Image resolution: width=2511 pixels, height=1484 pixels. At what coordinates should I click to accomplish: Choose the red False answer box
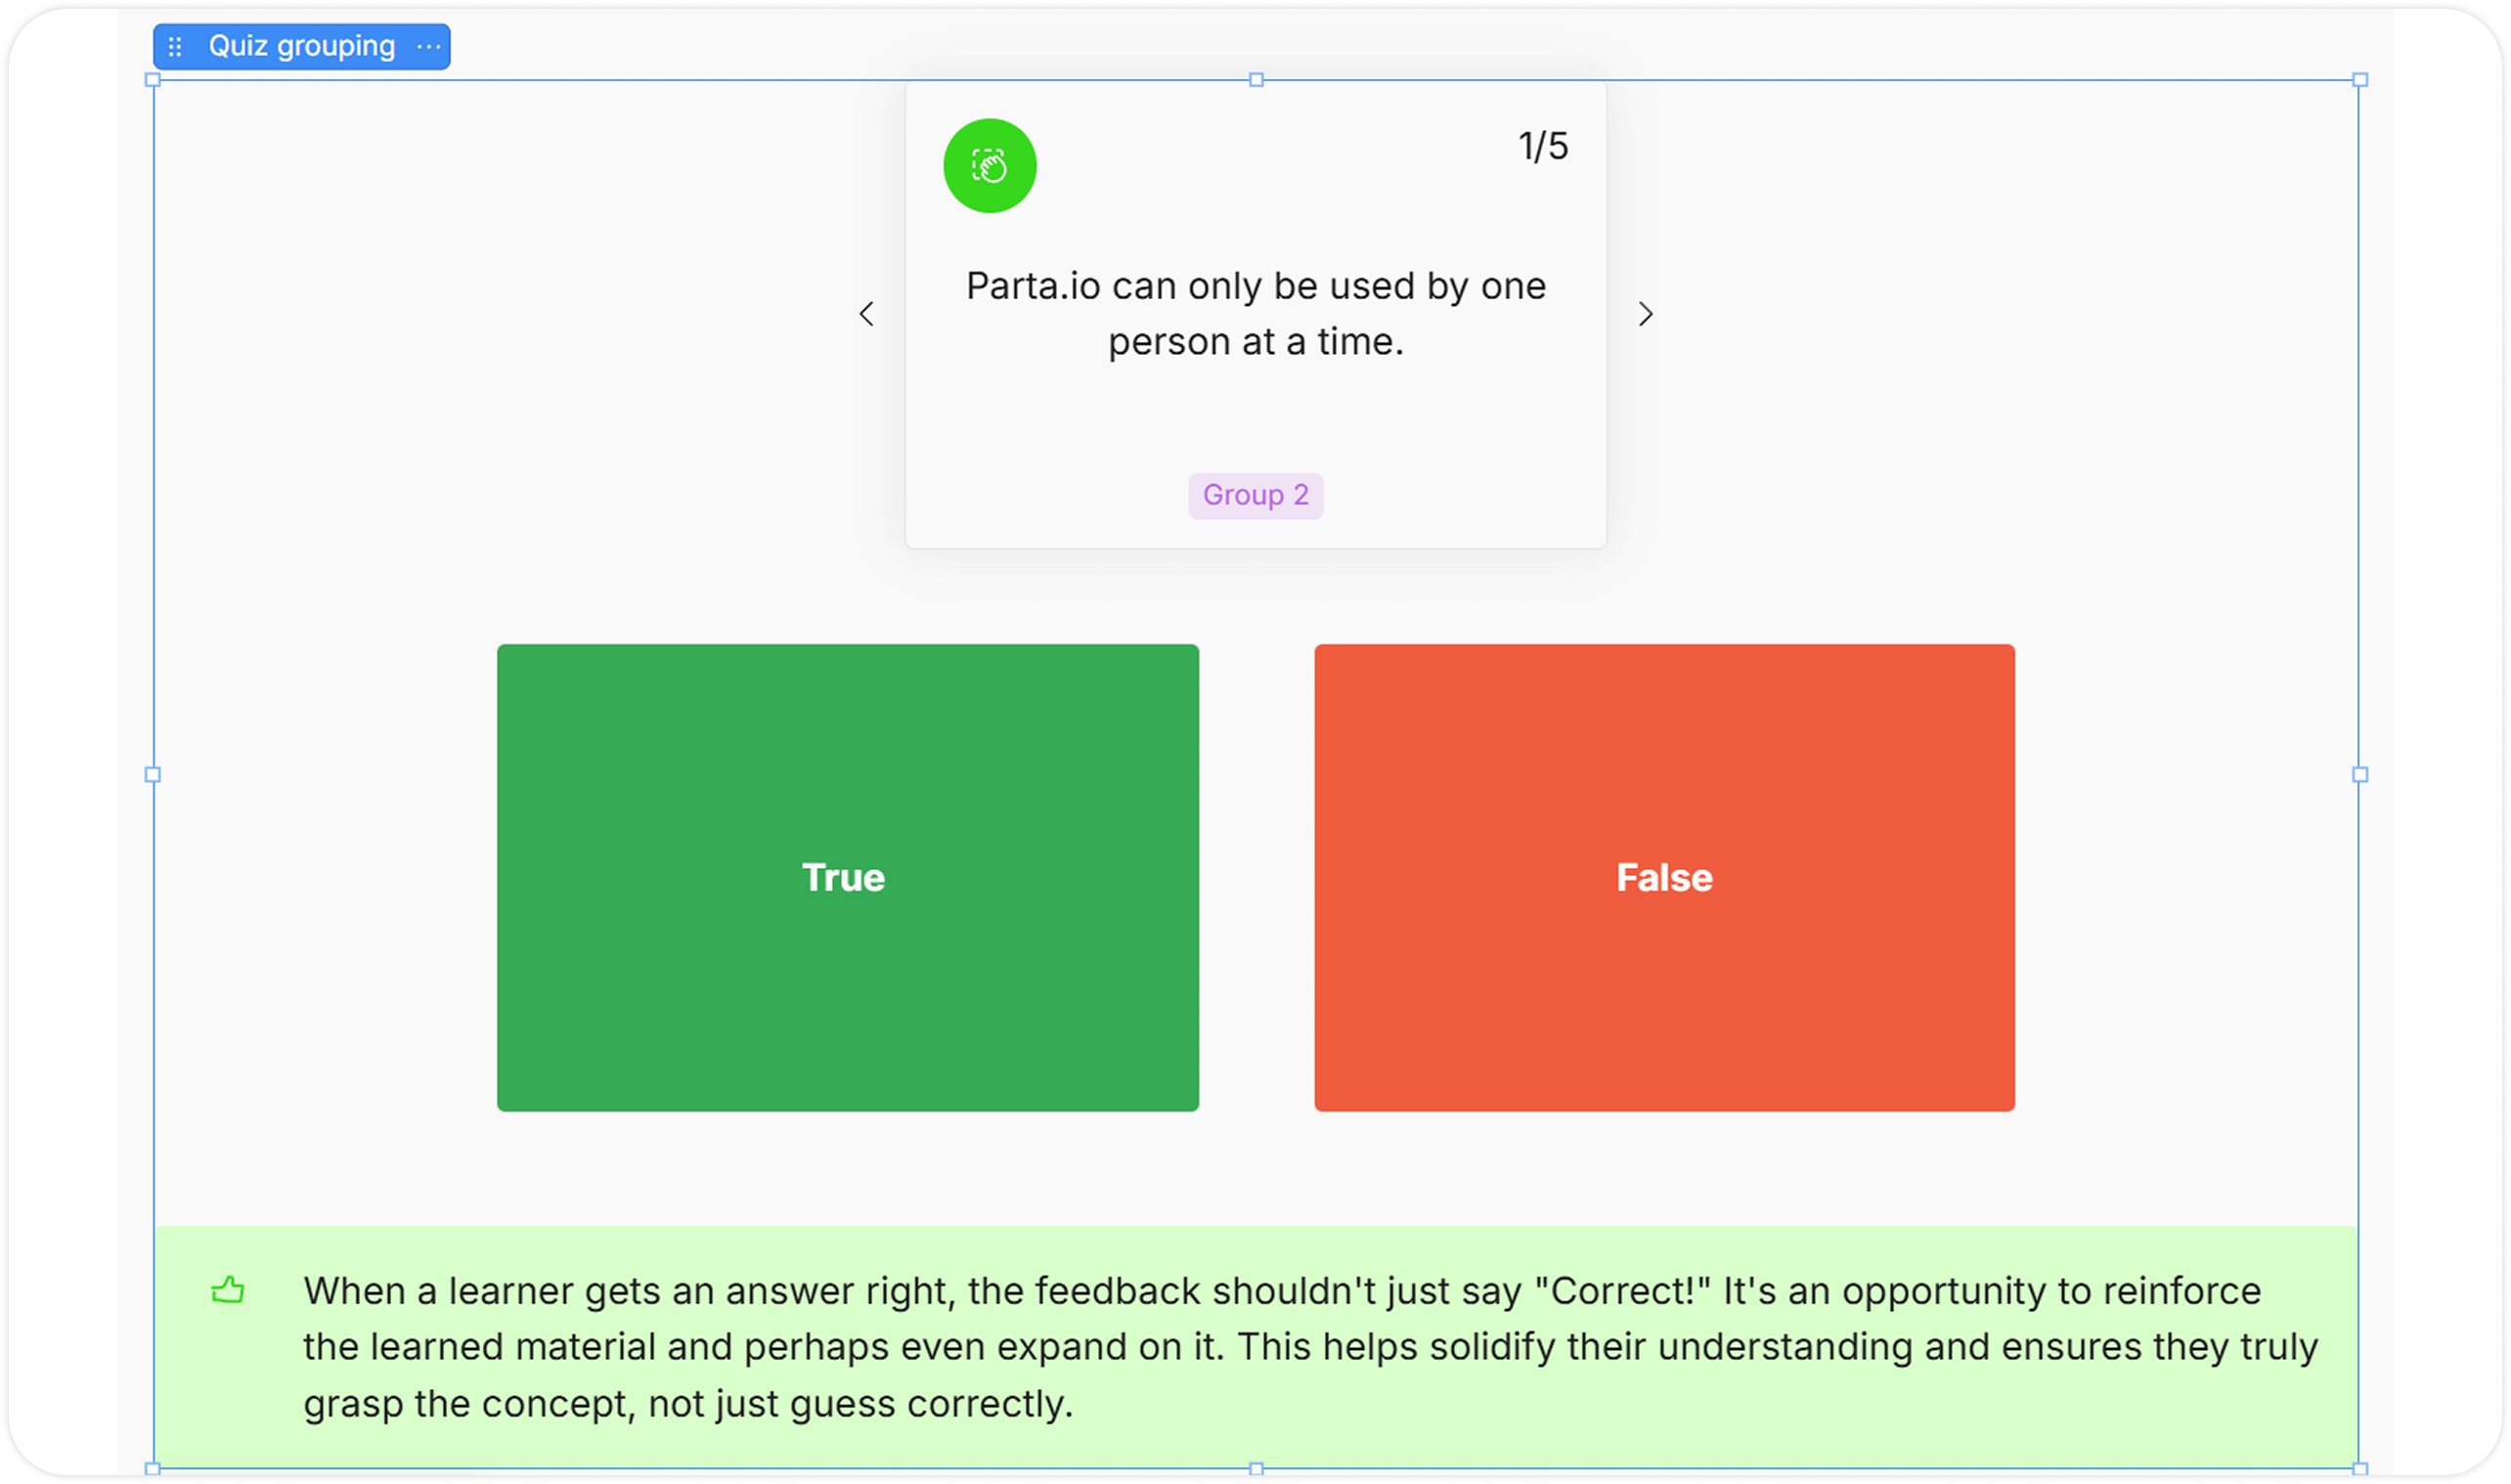(1664, 877)
